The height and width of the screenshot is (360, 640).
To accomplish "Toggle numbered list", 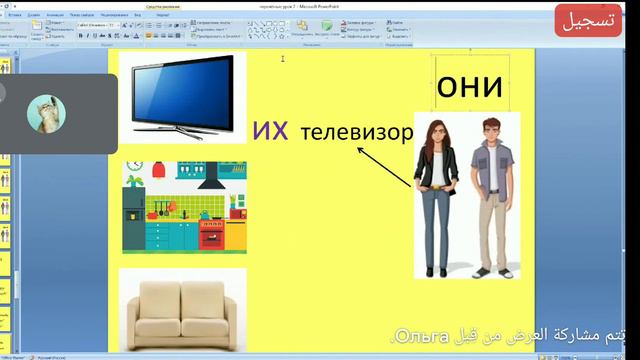I will (158, 25).
